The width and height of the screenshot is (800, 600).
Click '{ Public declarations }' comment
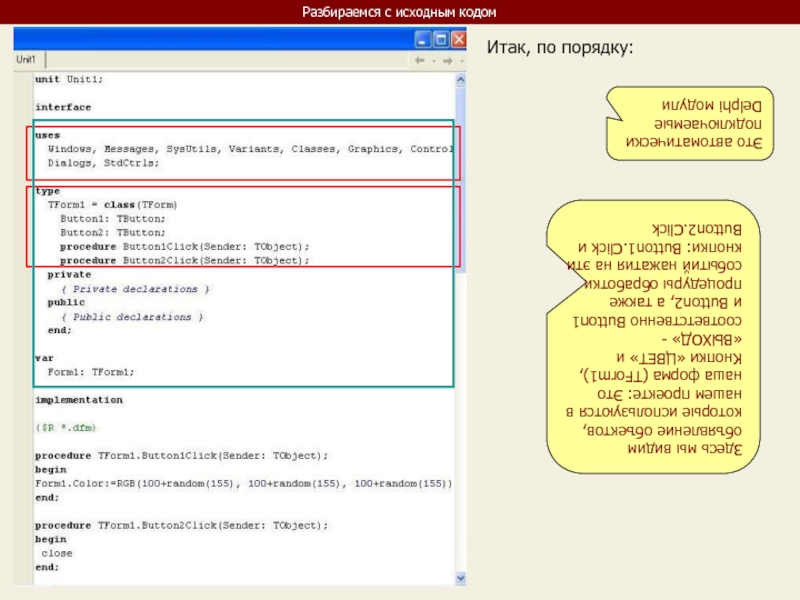coord(132,317)
